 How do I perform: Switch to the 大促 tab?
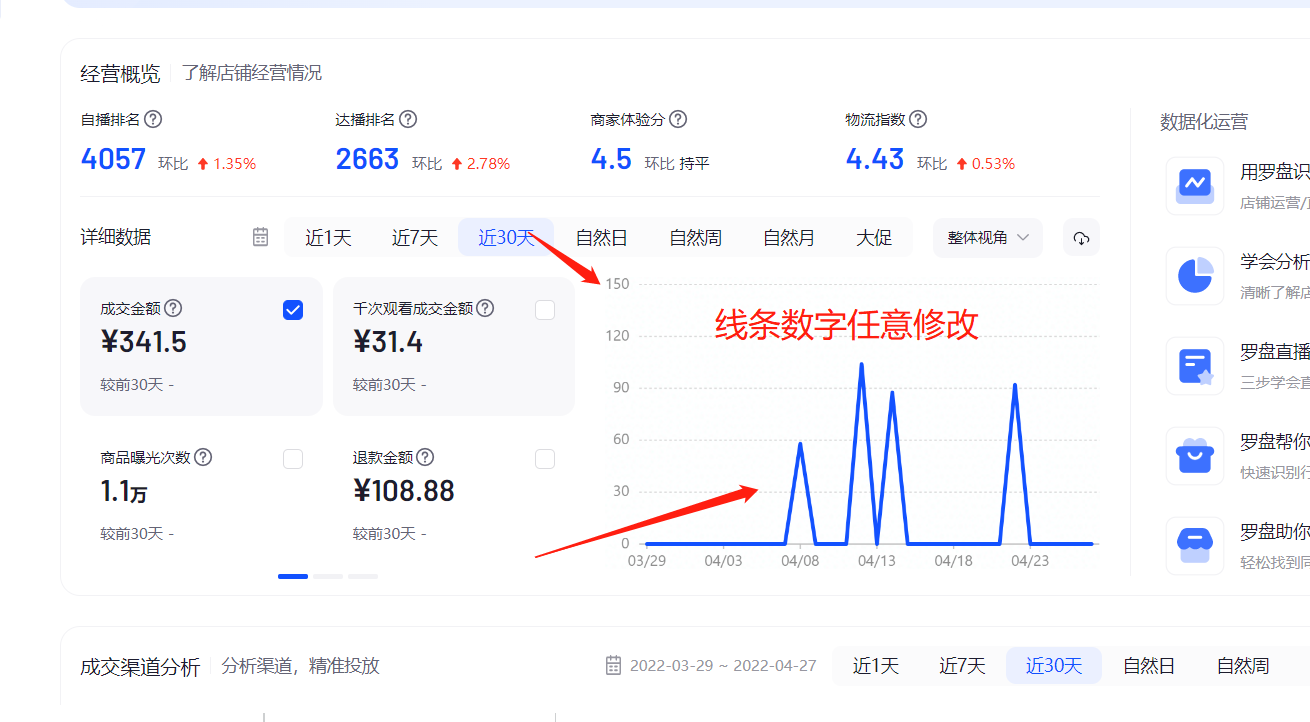coord(874,238)
